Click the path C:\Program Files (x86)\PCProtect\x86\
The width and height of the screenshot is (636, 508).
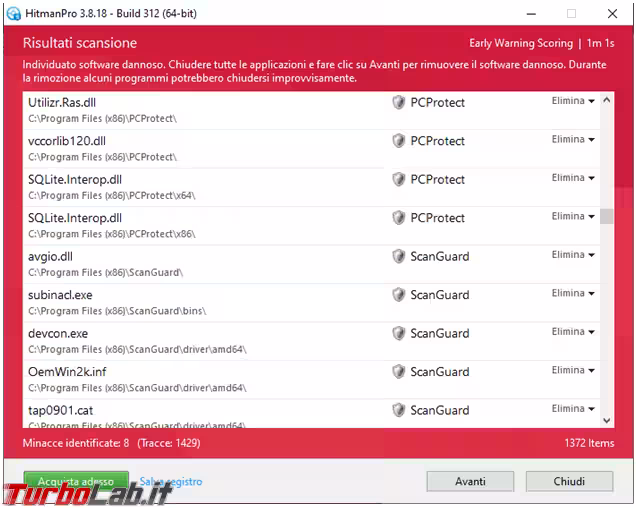point(112,234)
